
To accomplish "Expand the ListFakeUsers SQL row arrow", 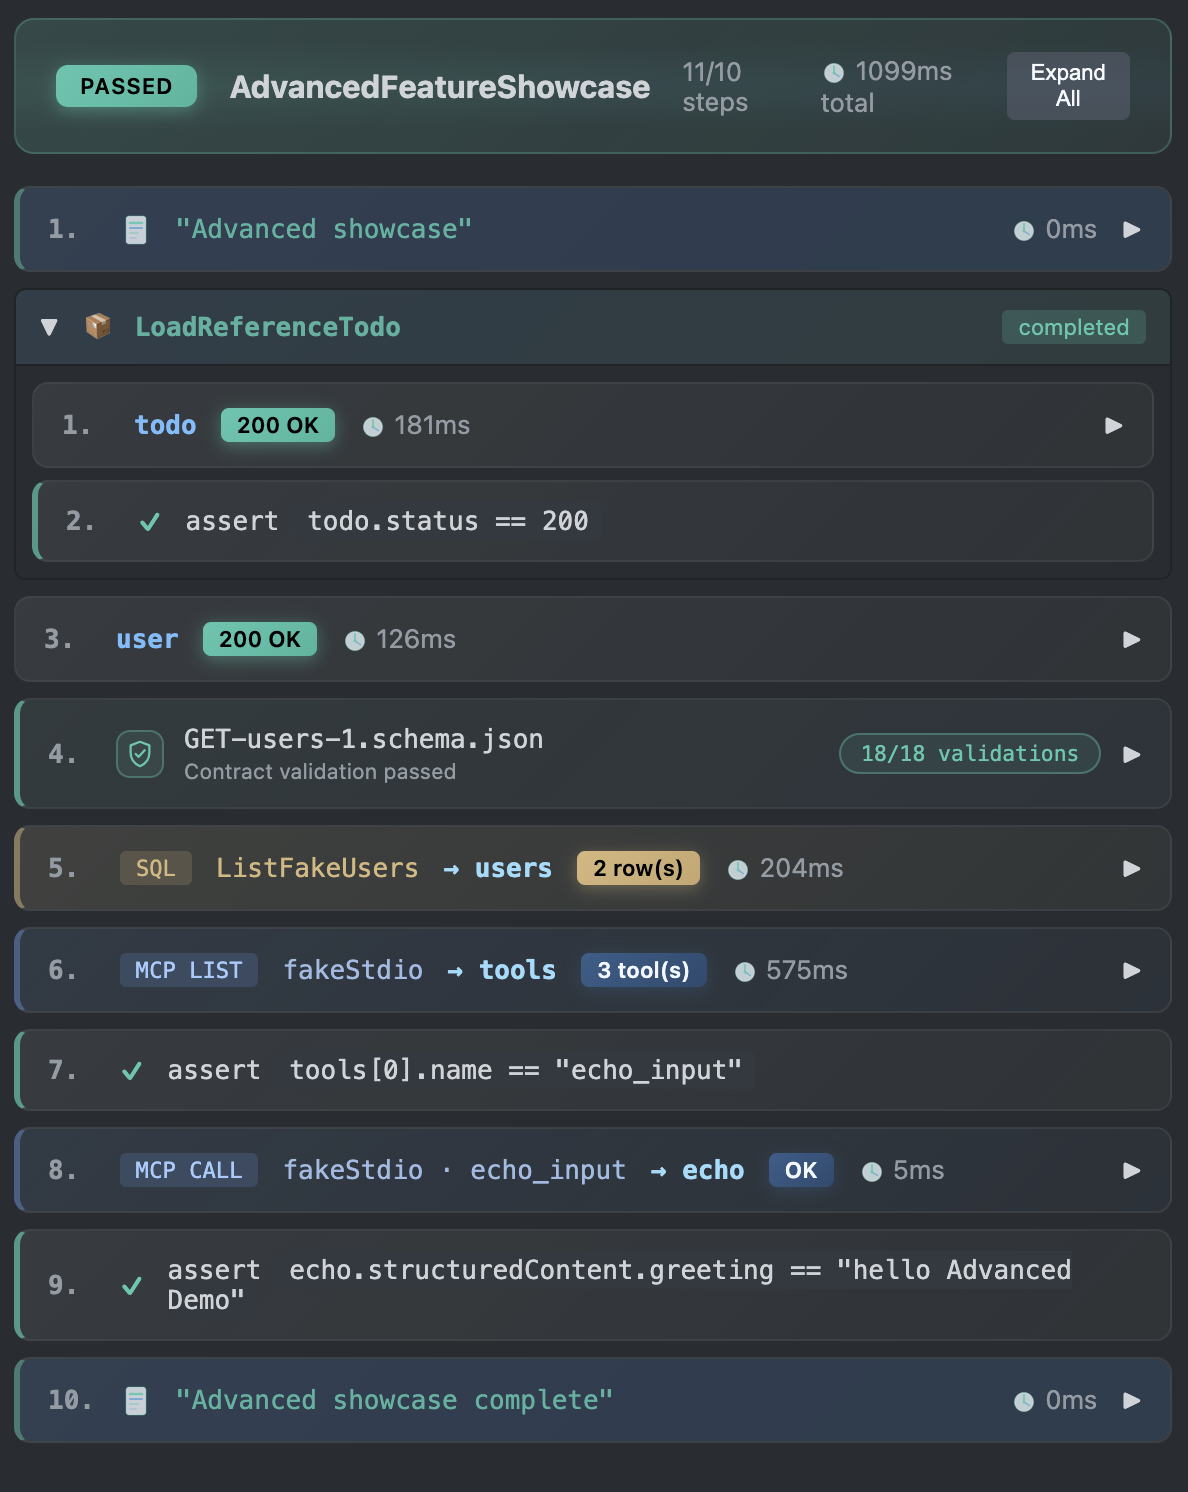I will coord(1132,869).
